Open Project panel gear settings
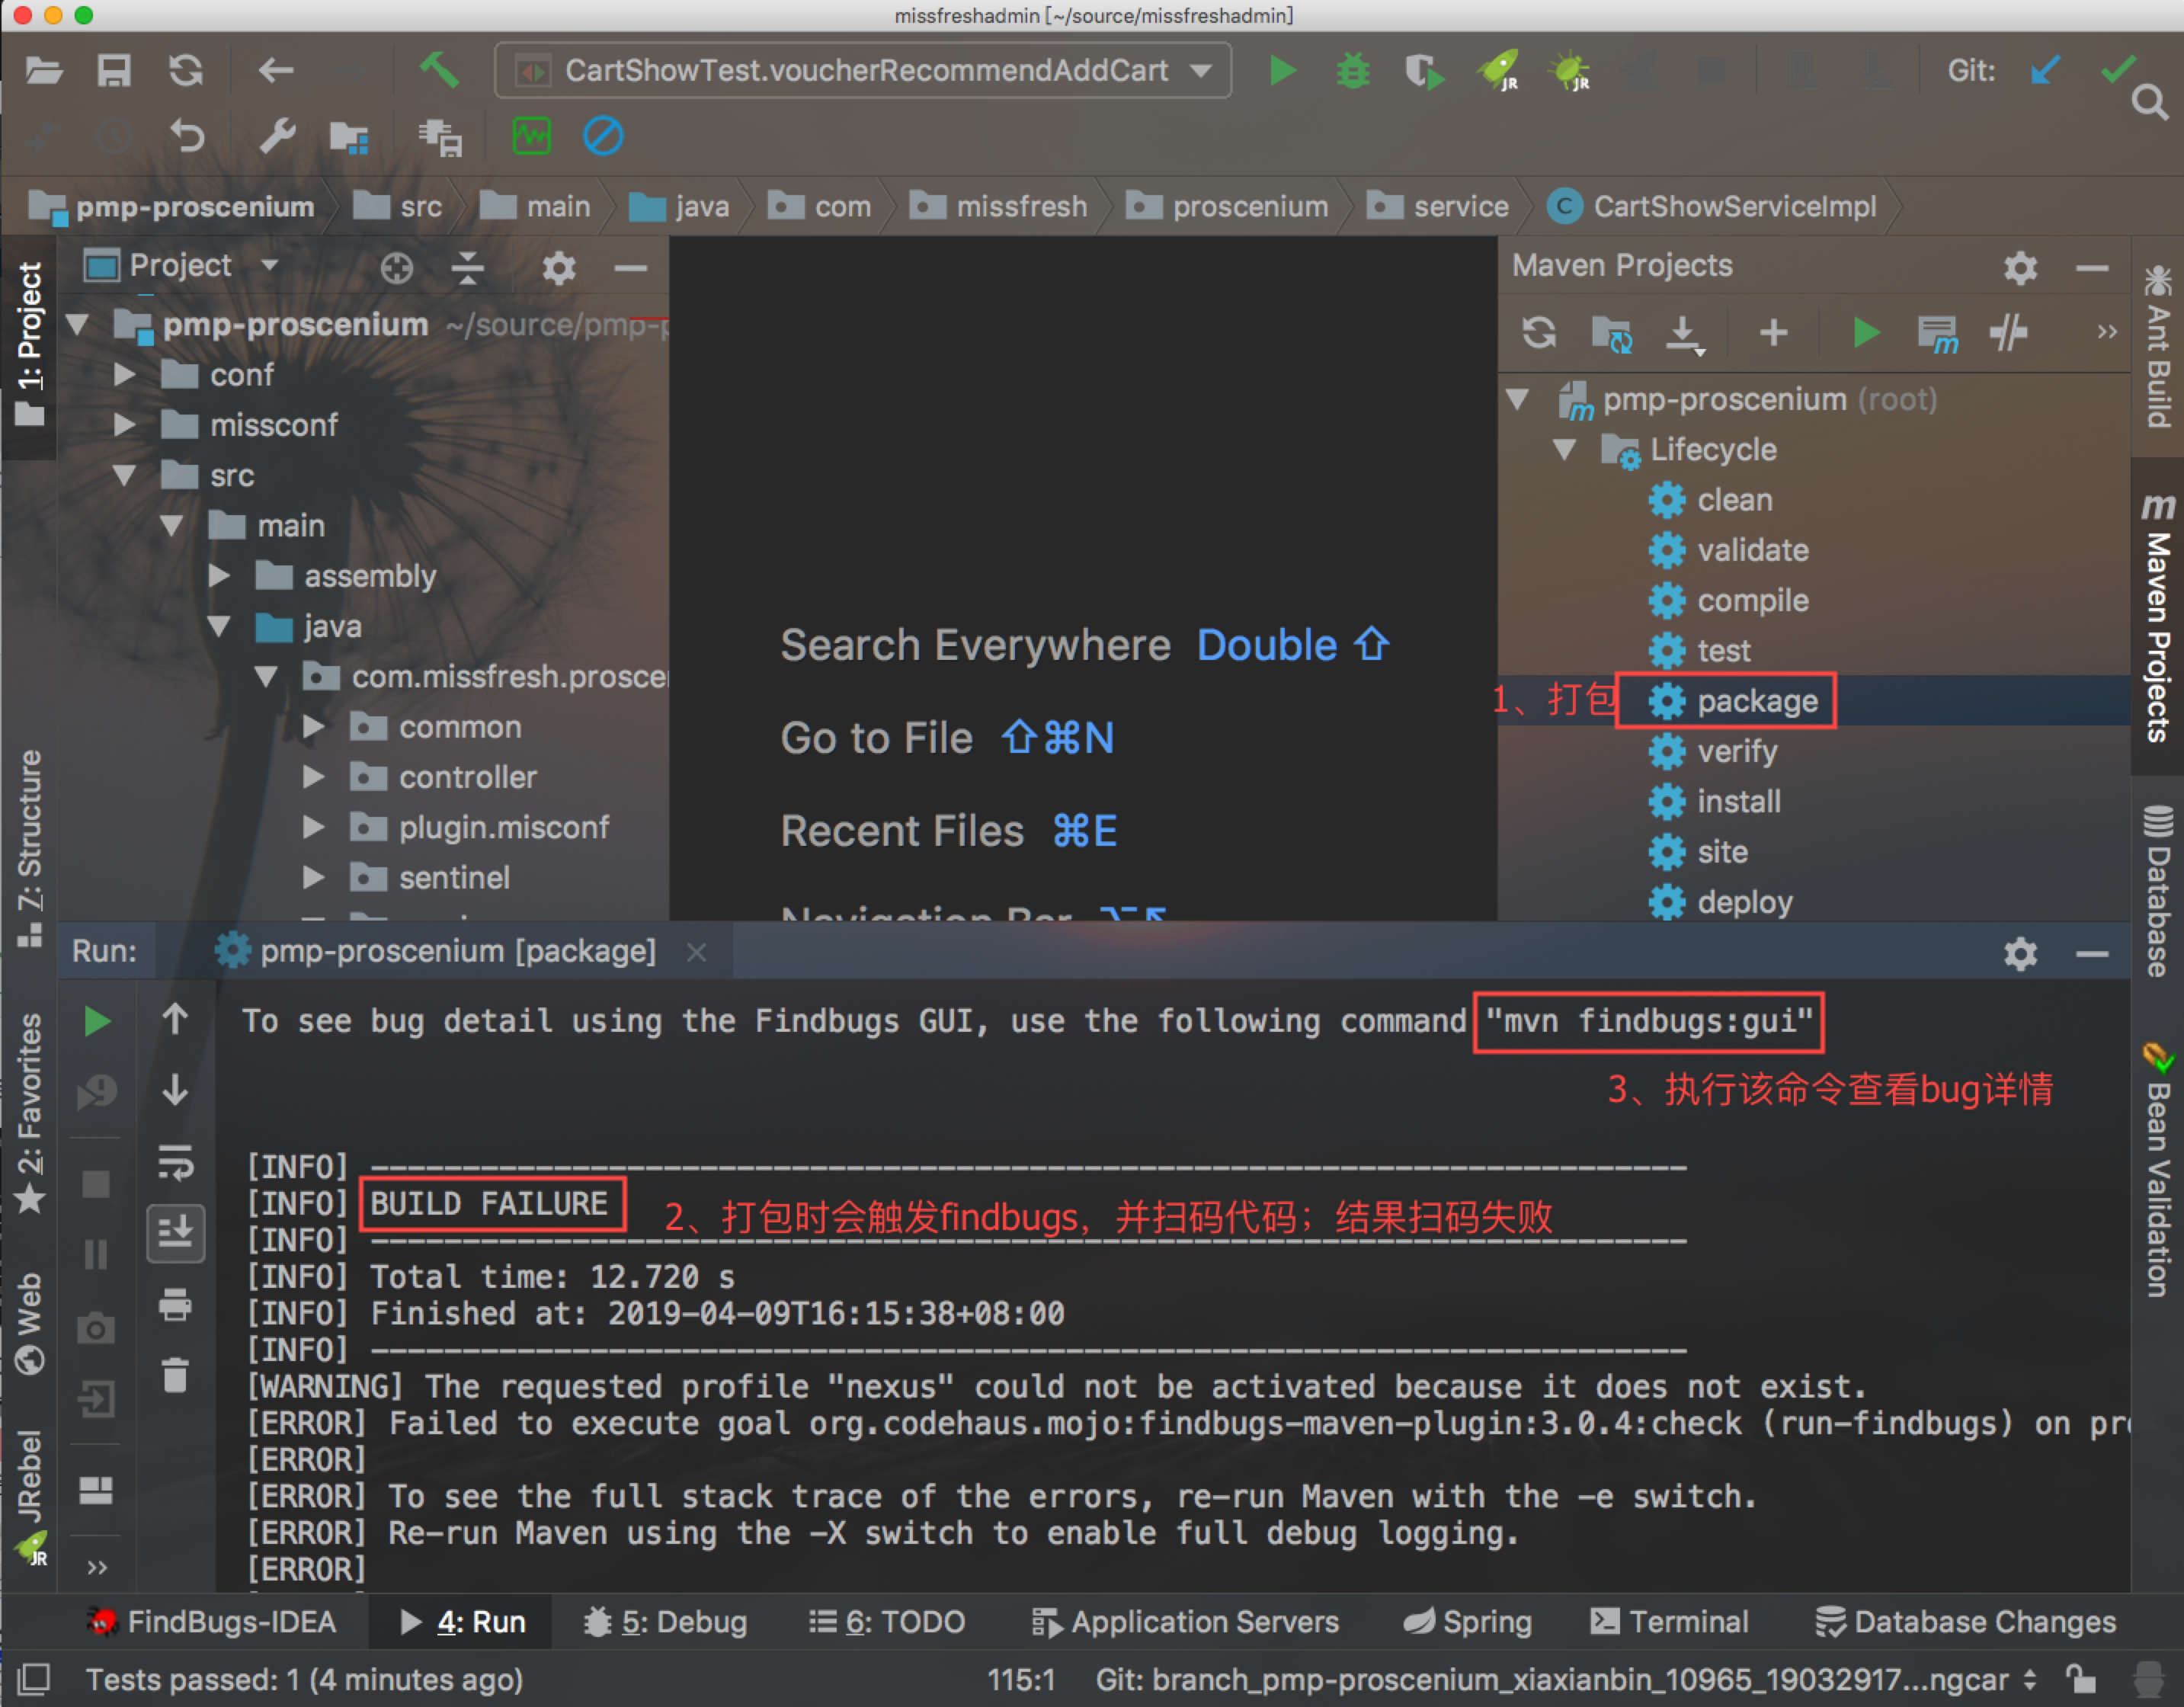This screenshot has height=1707, width=2184. click(558, 267)
